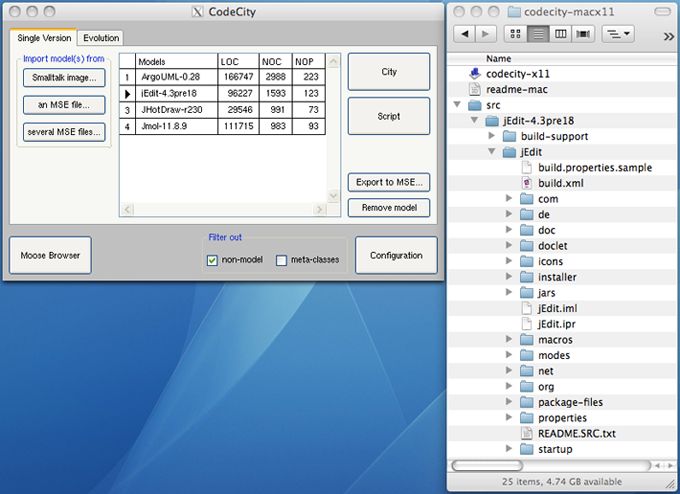Switch to the Single Version tab

(x=44, y=38)
